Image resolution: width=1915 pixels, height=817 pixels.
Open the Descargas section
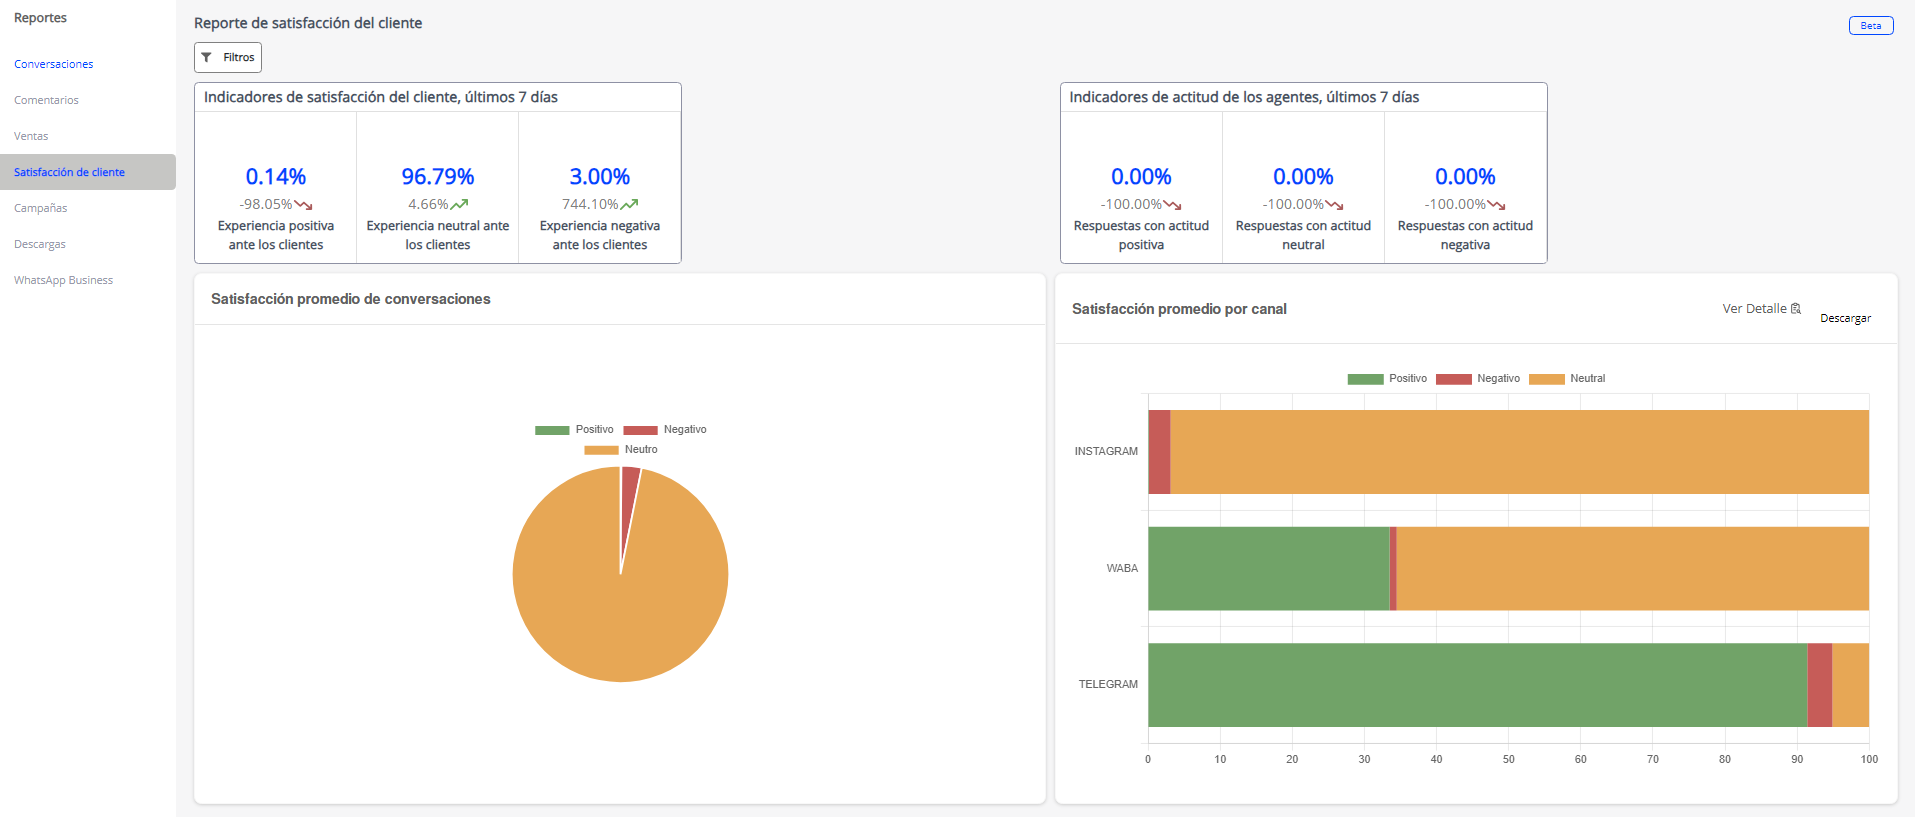[x=40, y=244]
